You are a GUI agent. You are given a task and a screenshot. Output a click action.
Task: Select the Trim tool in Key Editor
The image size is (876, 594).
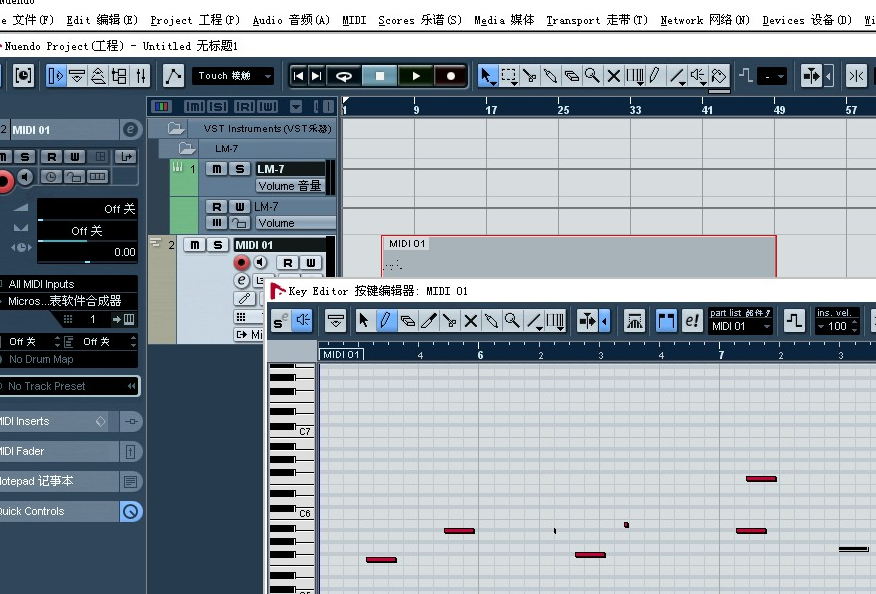point(429,321)
